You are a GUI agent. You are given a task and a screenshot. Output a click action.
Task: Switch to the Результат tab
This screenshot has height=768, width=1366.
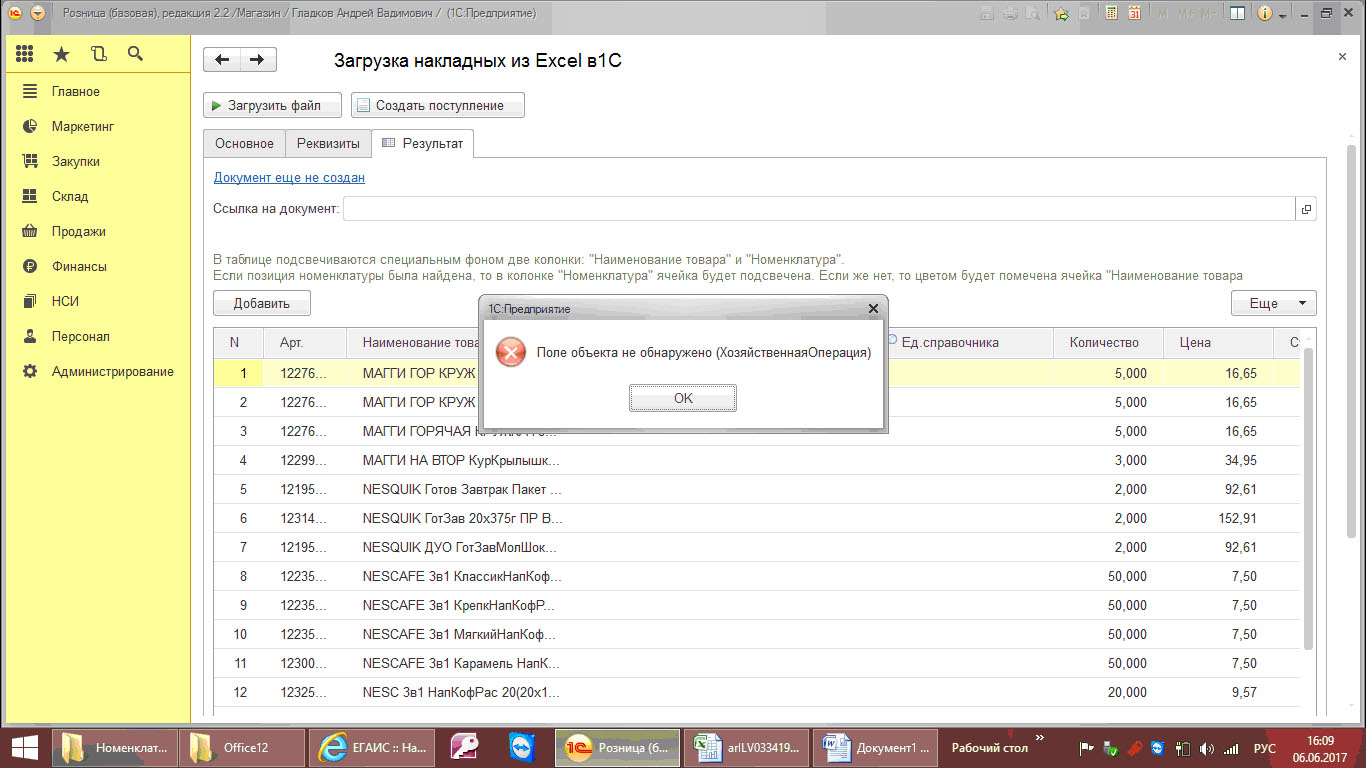423,143
